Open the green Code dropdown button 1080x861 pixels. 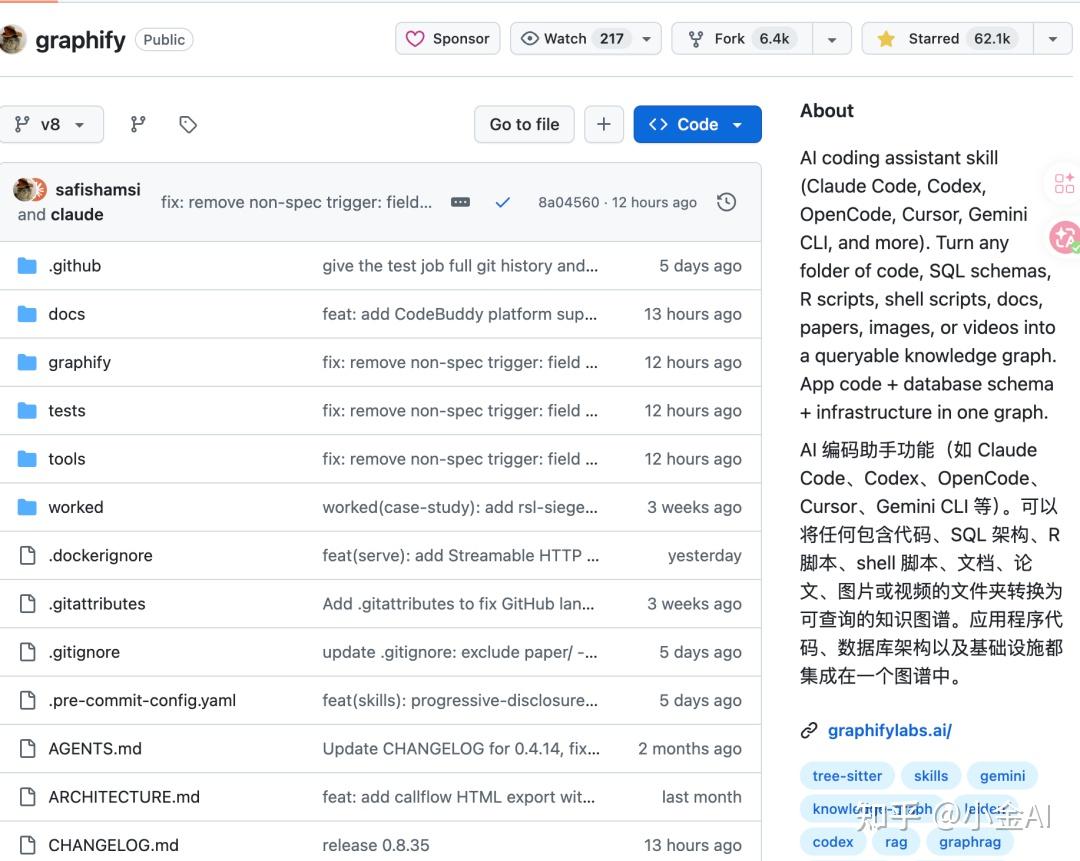click(x=697, y=125)
